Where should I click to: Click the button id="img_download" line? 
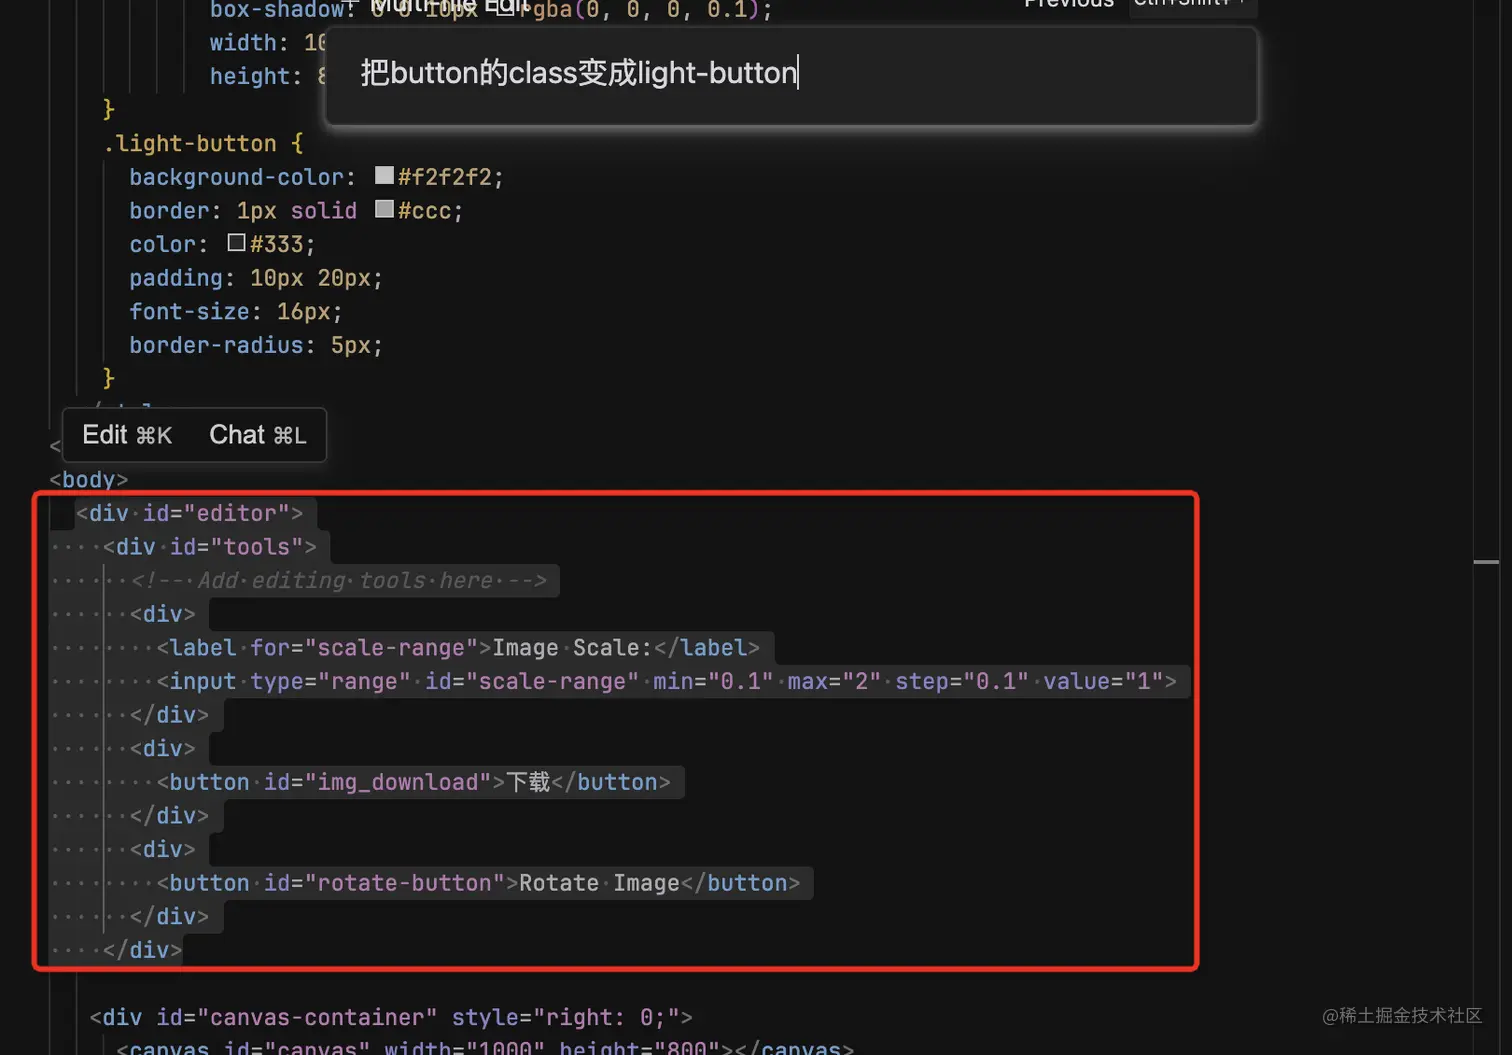414,782
